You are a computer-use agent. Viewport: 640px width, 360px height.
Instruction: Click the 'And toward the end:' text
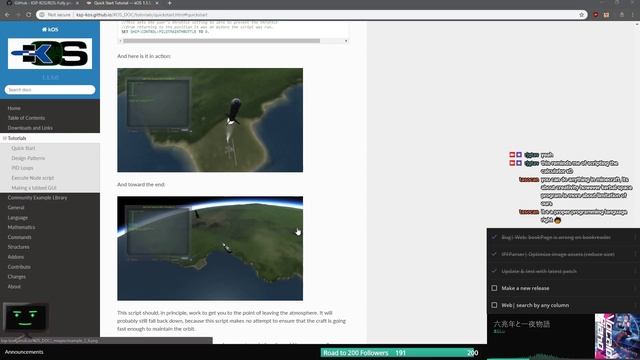point(141,184)
